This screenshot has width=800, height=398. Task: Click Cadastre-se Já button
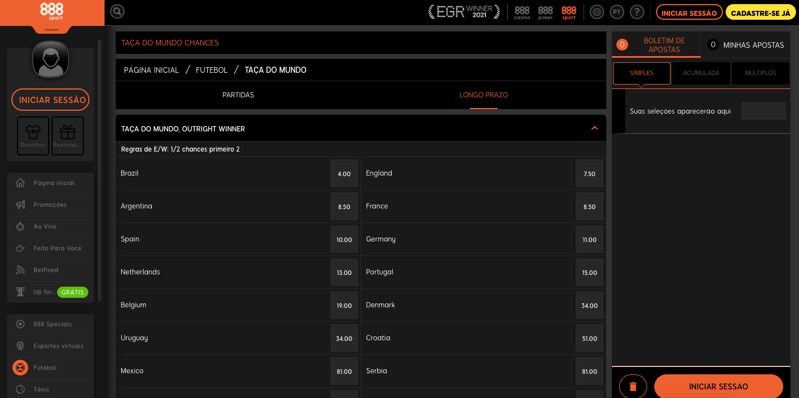760,13
